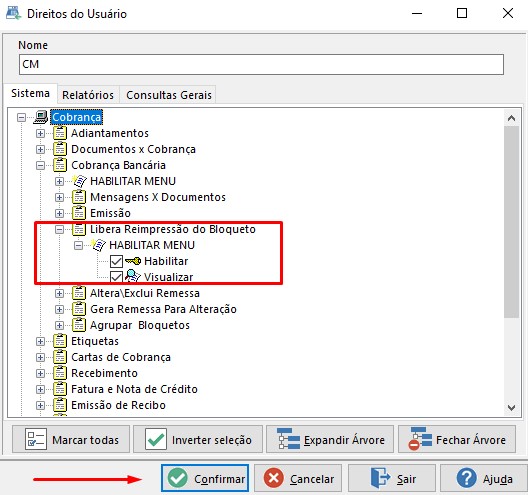528x495 pixels.
Task: Expand the Altera\Exclui Remessa node
Action: 59,293
